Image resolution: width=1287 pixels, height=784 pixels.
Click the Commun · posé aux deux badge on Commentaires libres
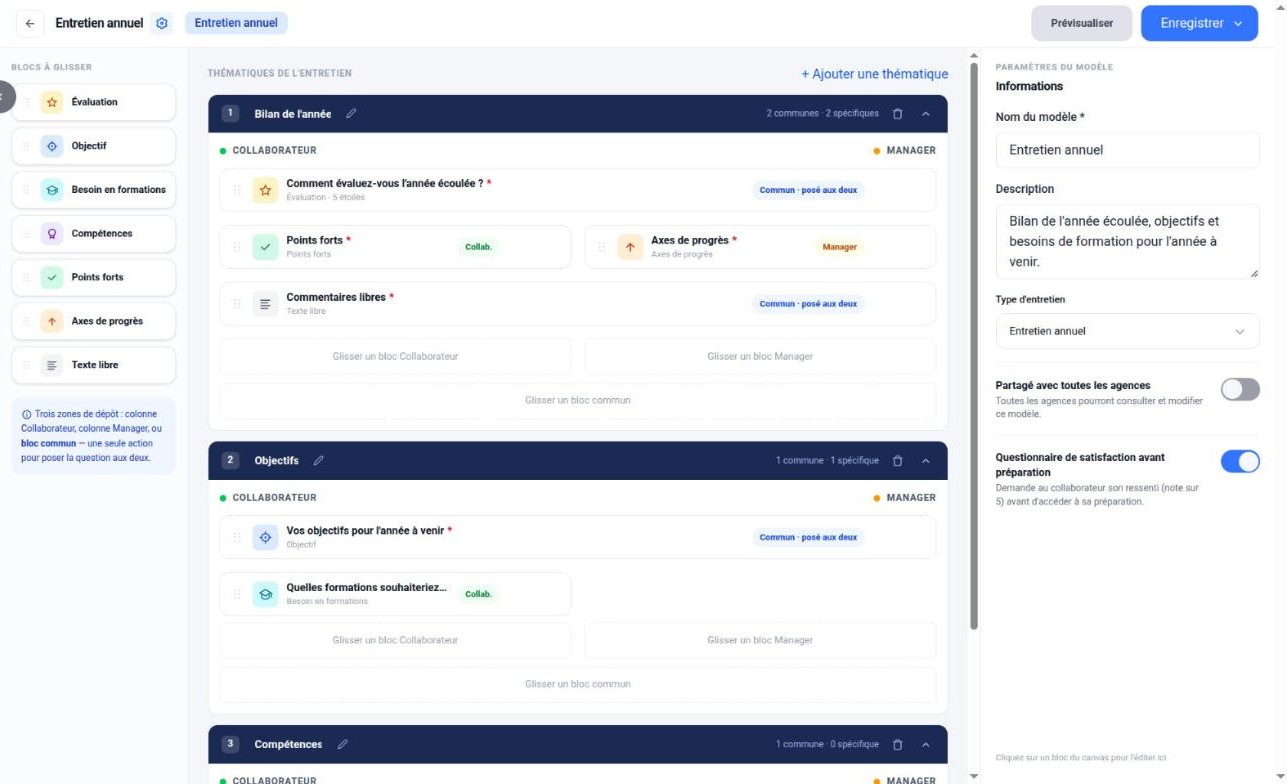pos(808,304)
